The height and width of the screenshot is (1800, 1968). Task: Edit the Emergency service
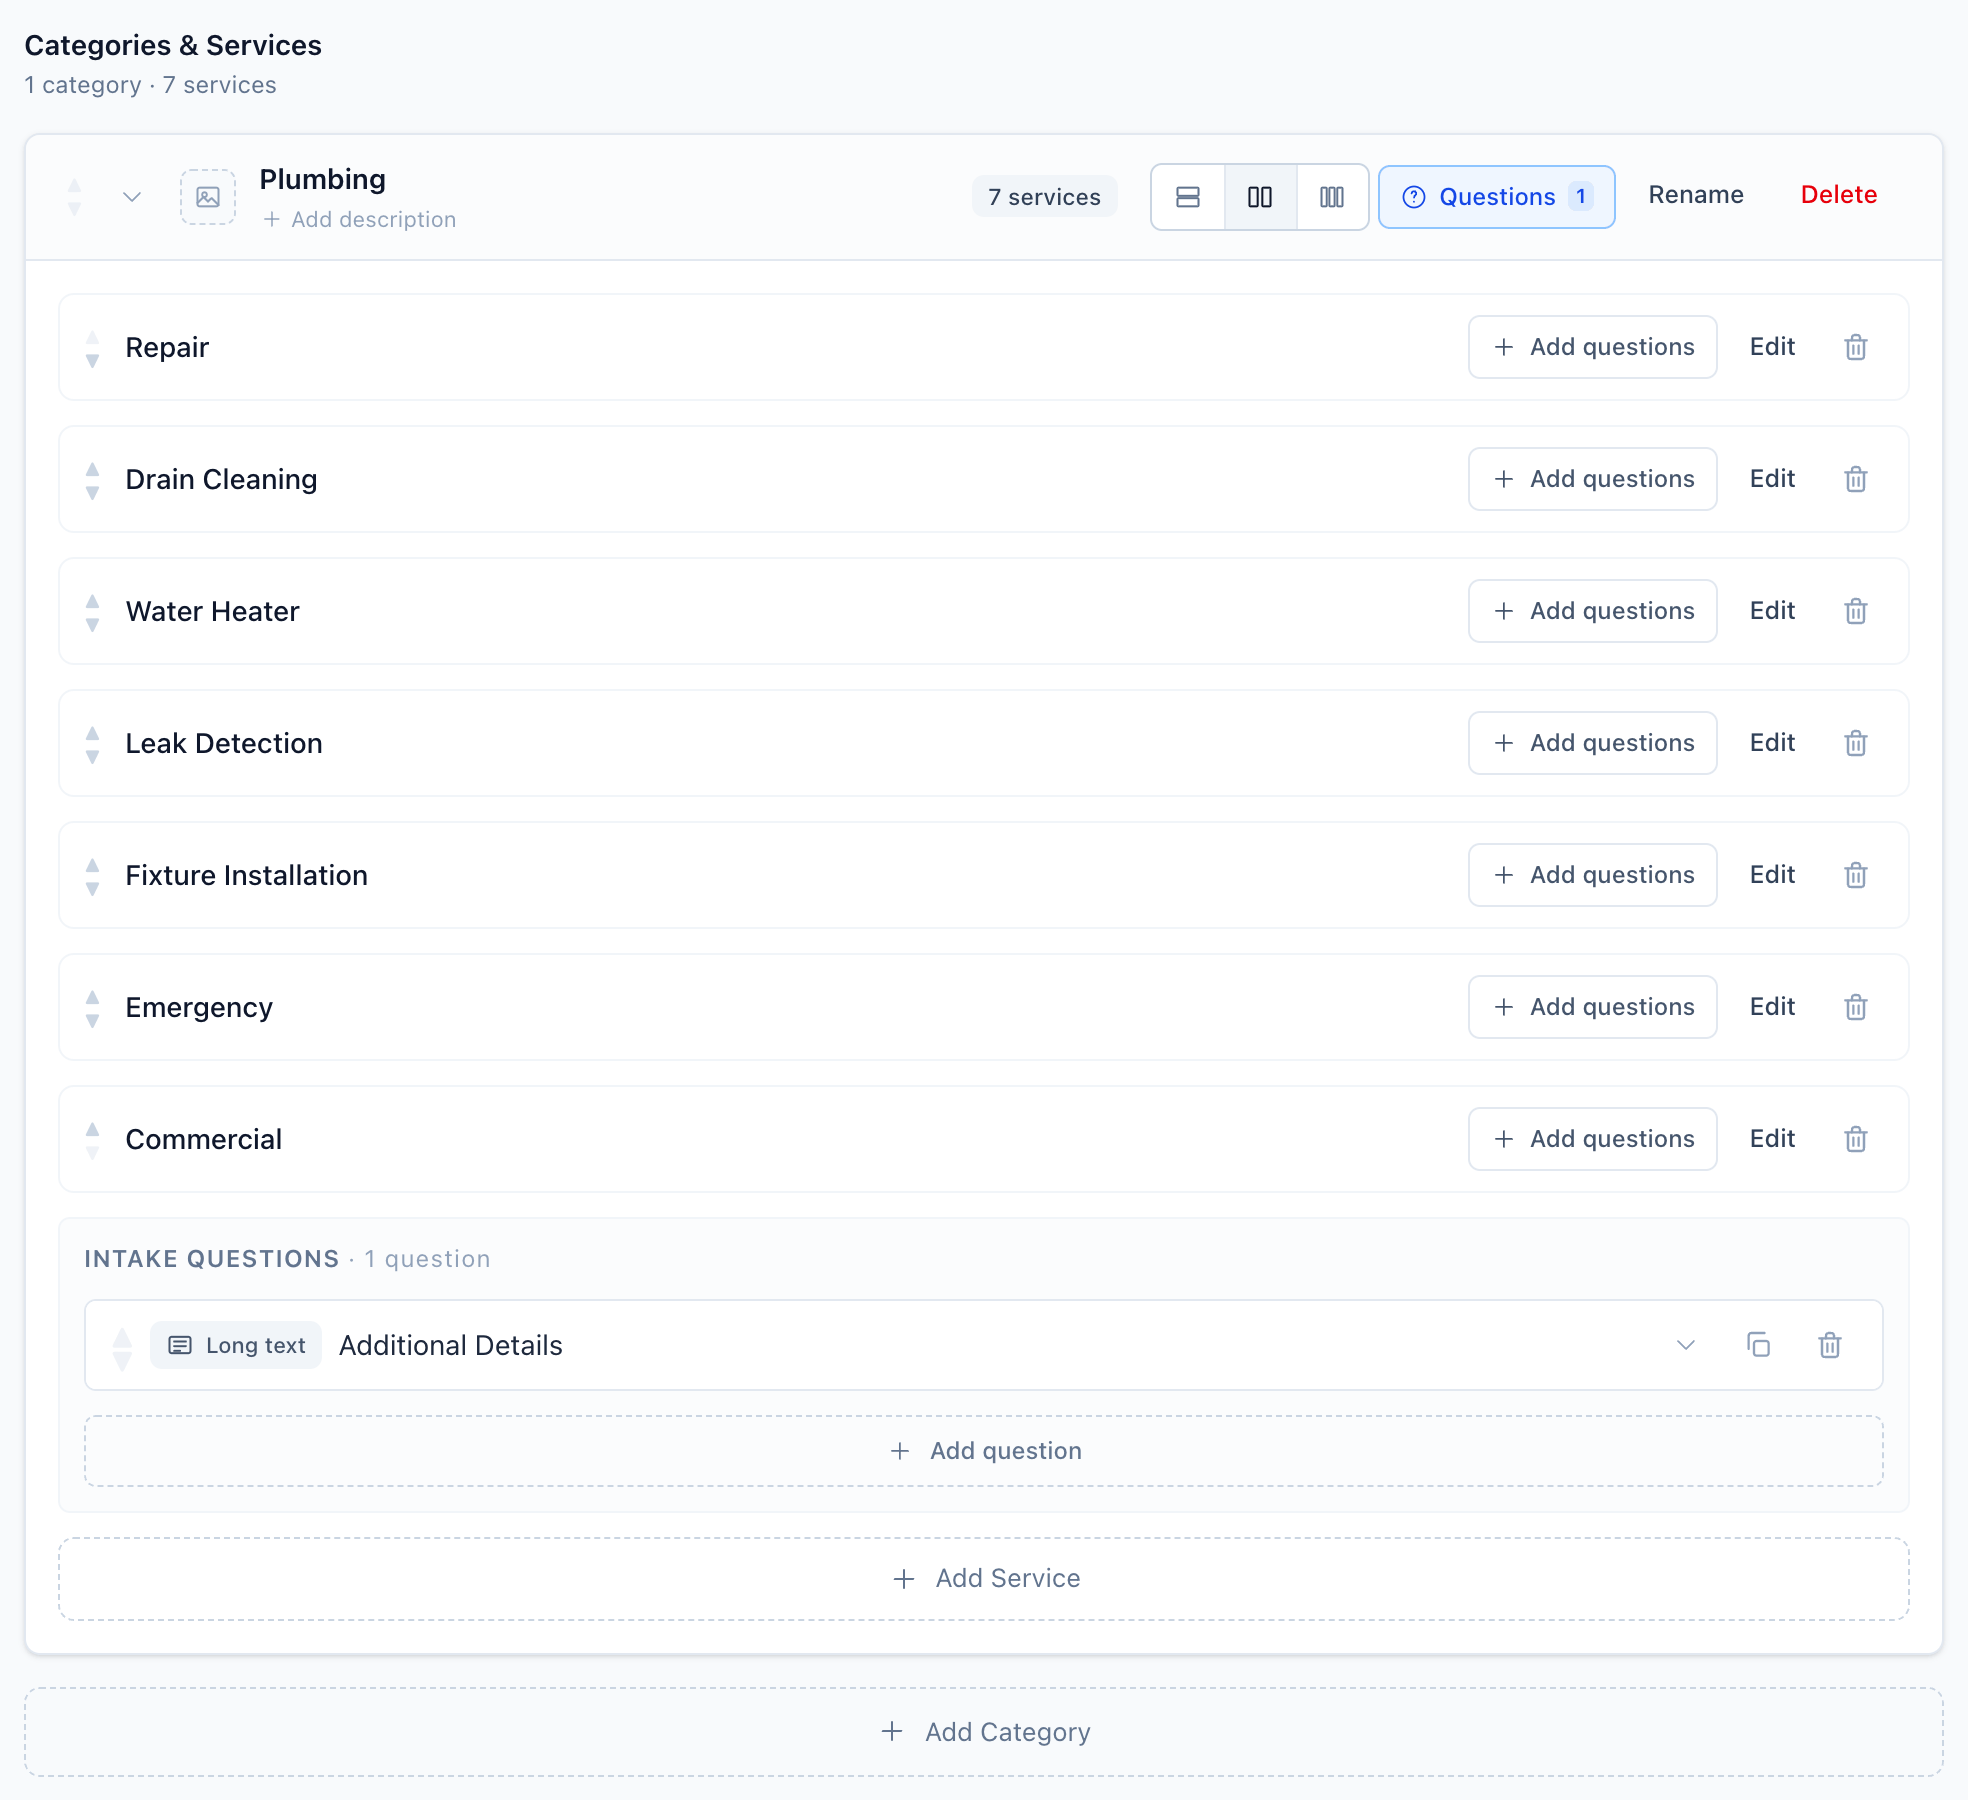pos(1772,1007)
